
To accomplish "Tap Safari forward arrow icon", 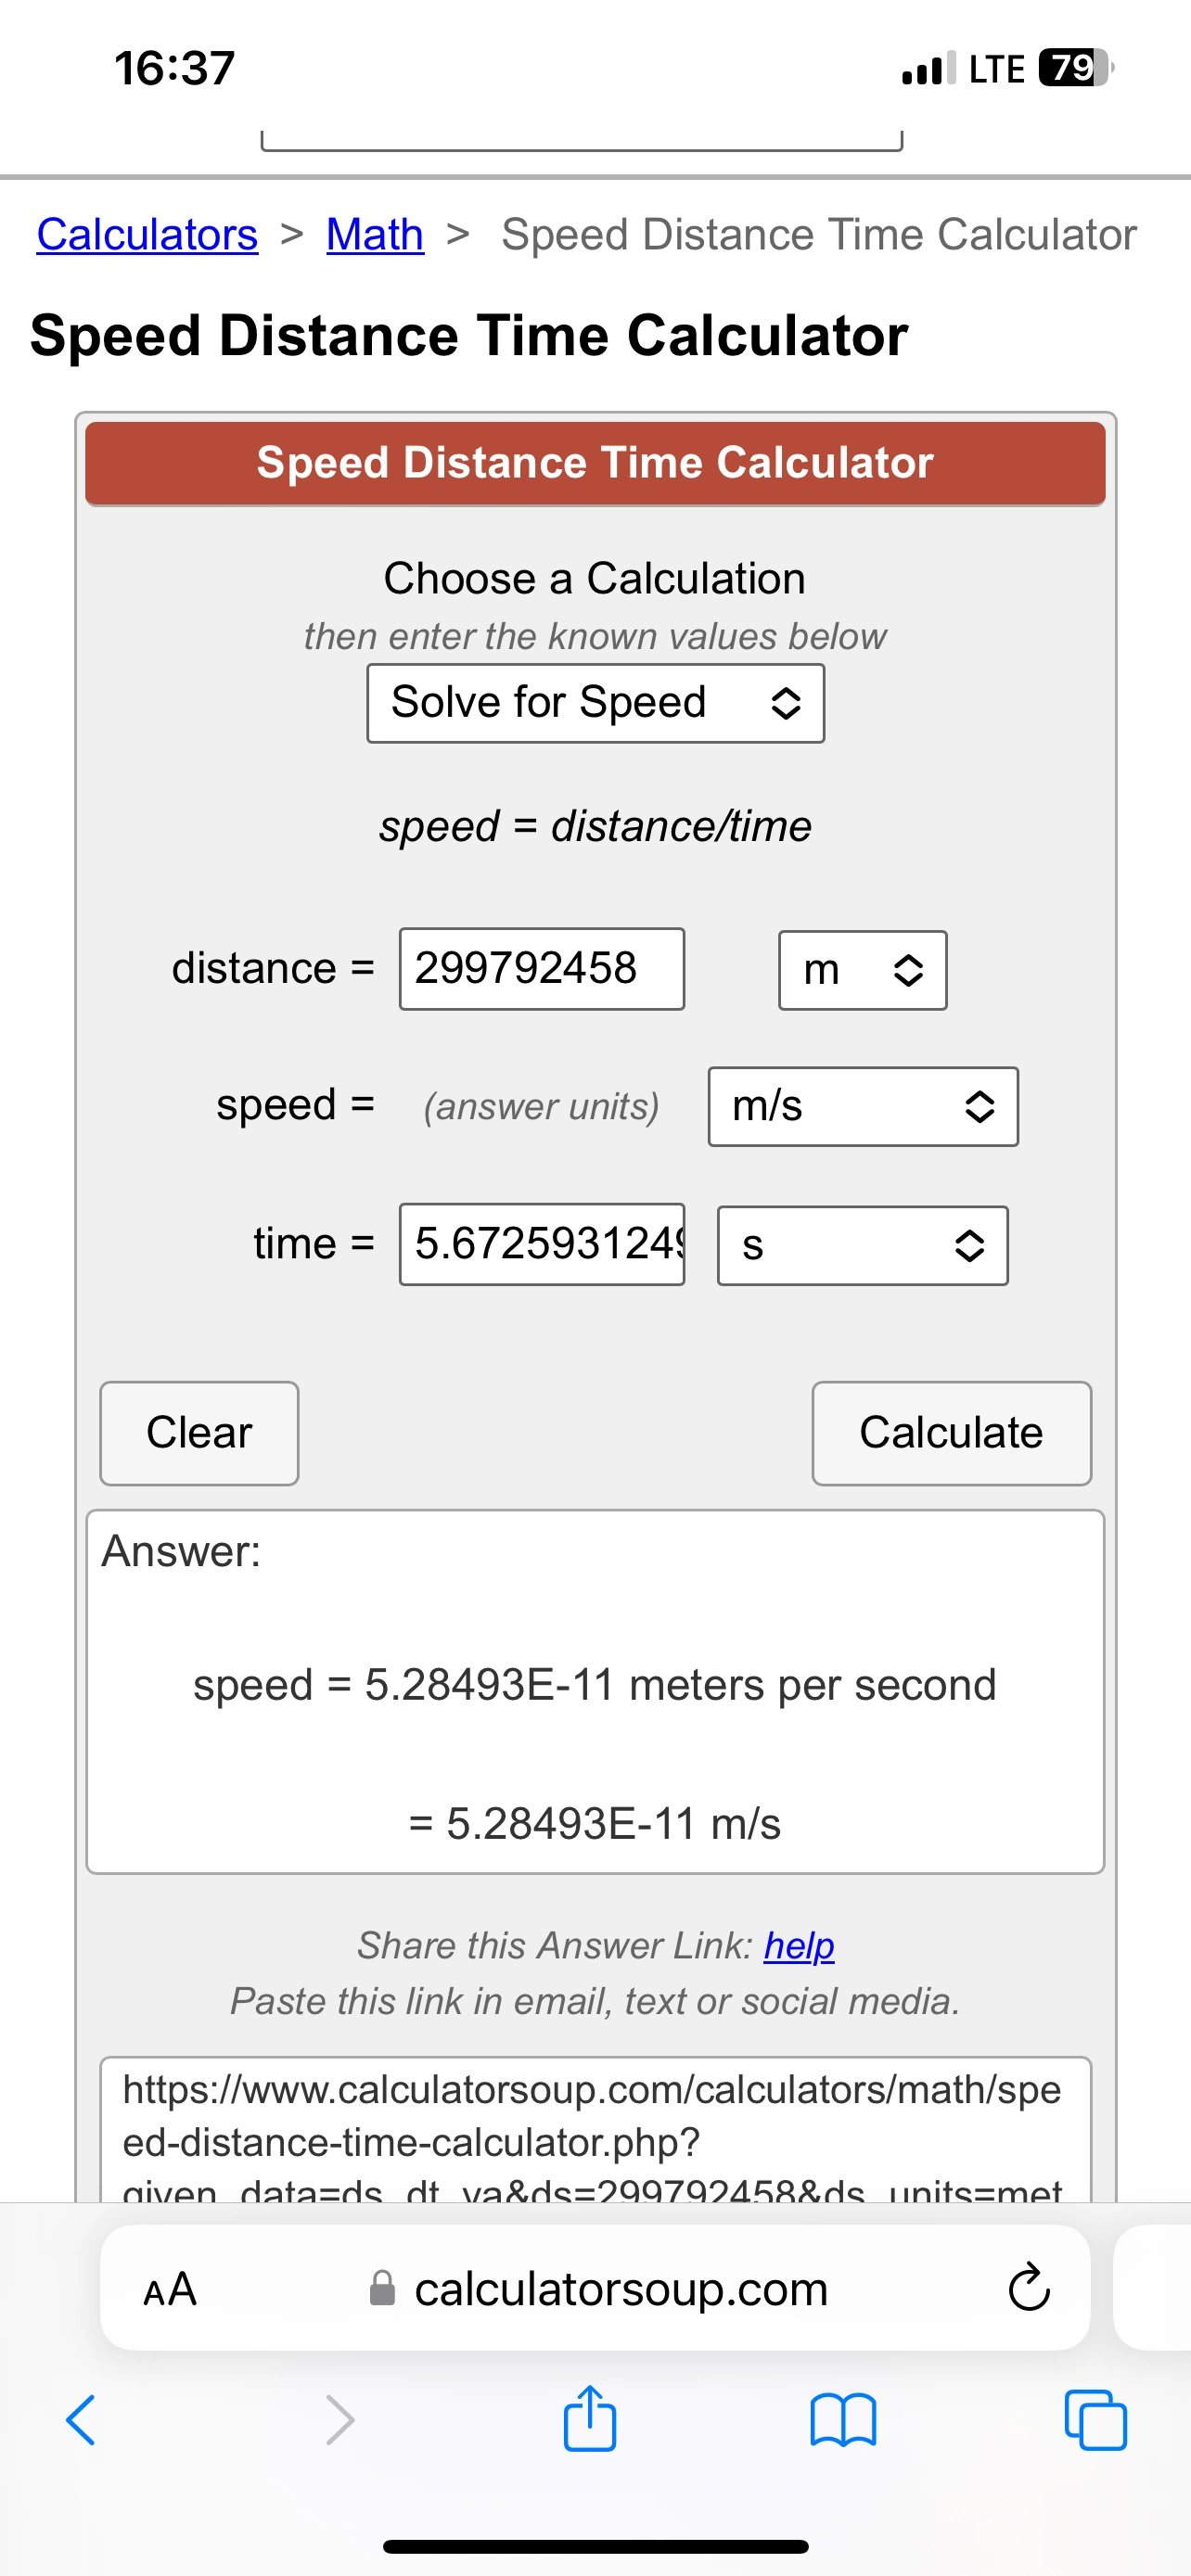I will pyautogui.click(x=340, y=2420).
